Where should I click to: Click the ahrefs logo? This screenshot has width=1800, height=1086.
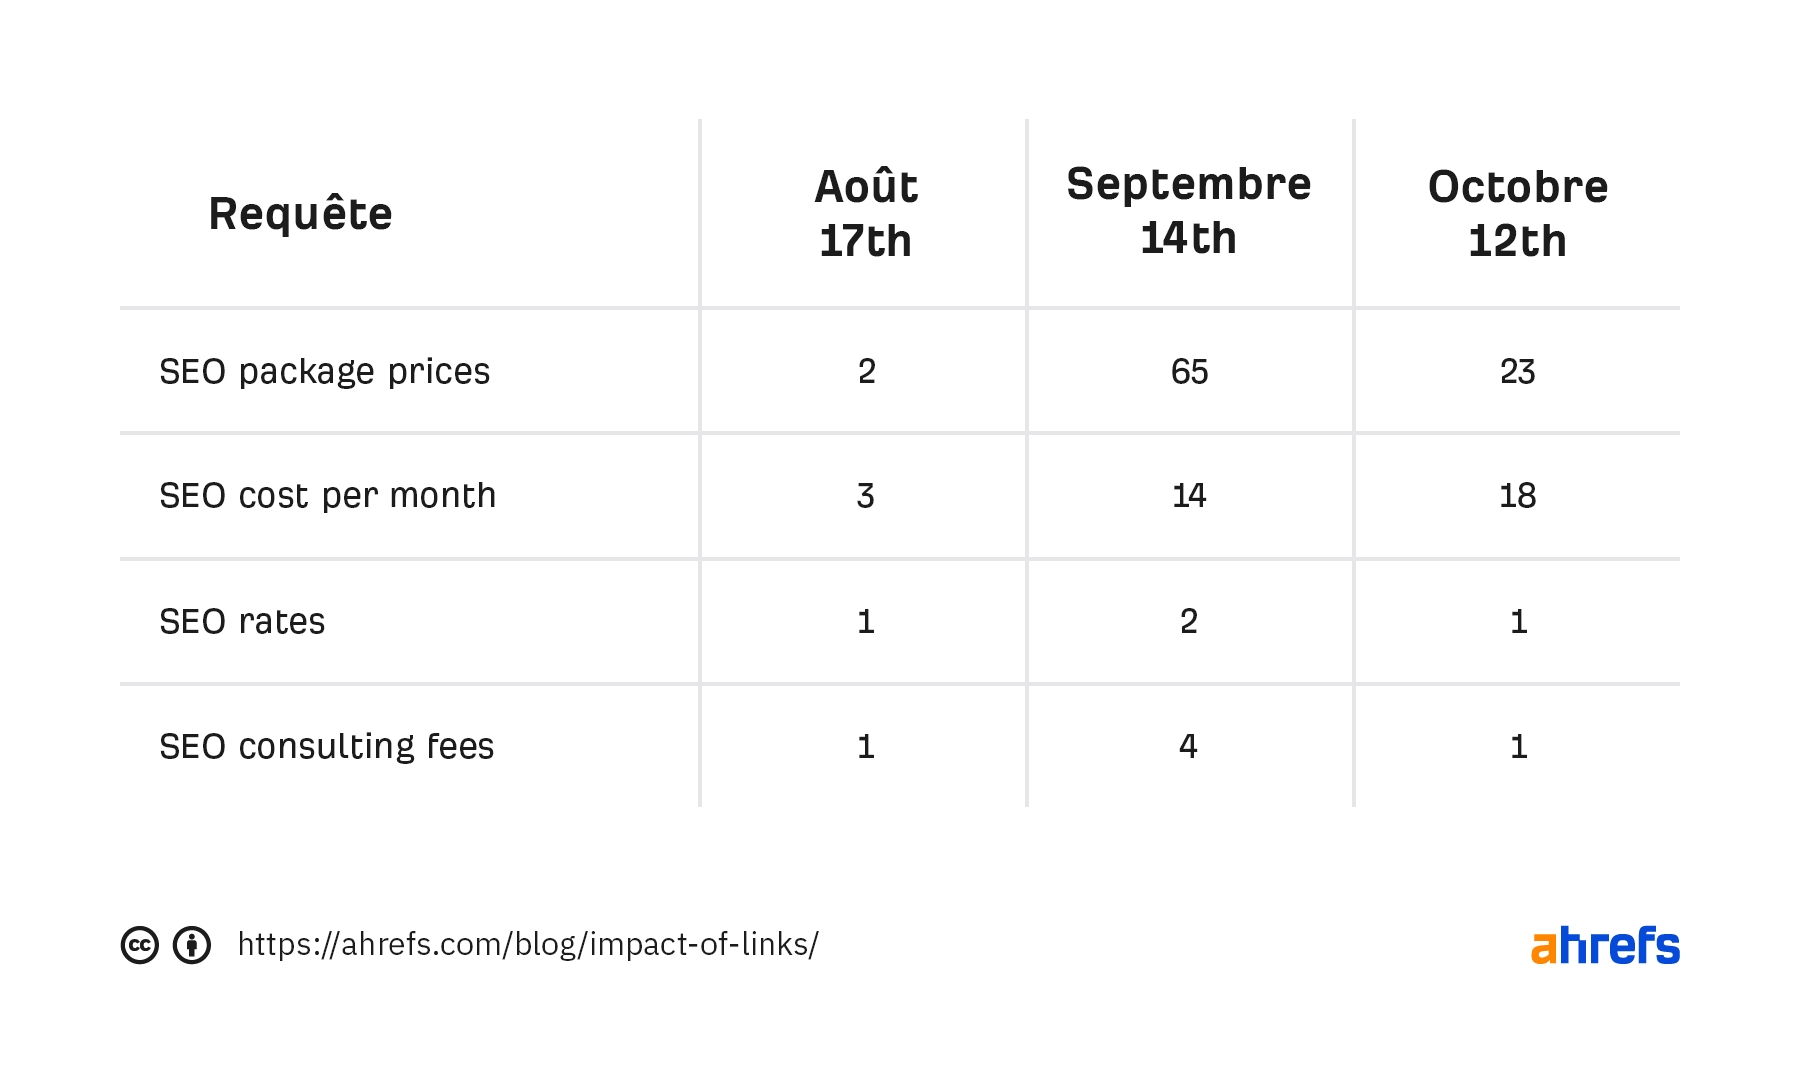[1604, 946]
